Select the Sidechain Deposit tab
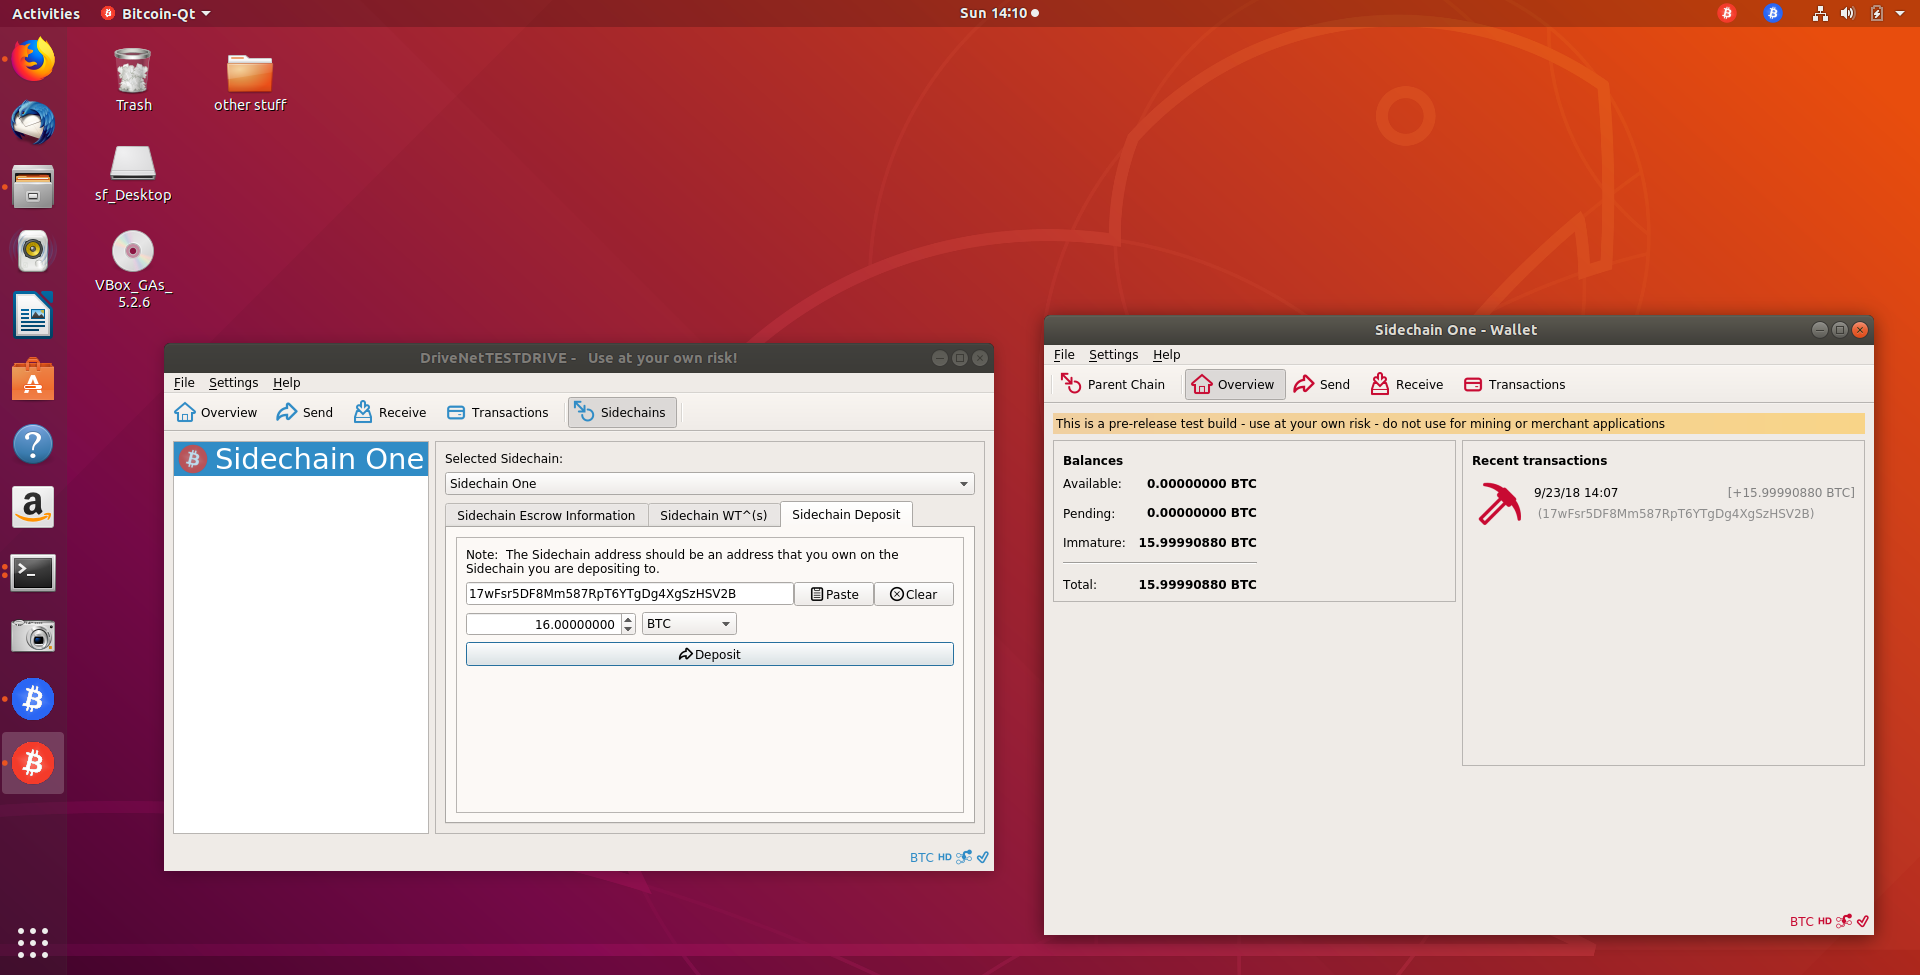 pos(846,514)
